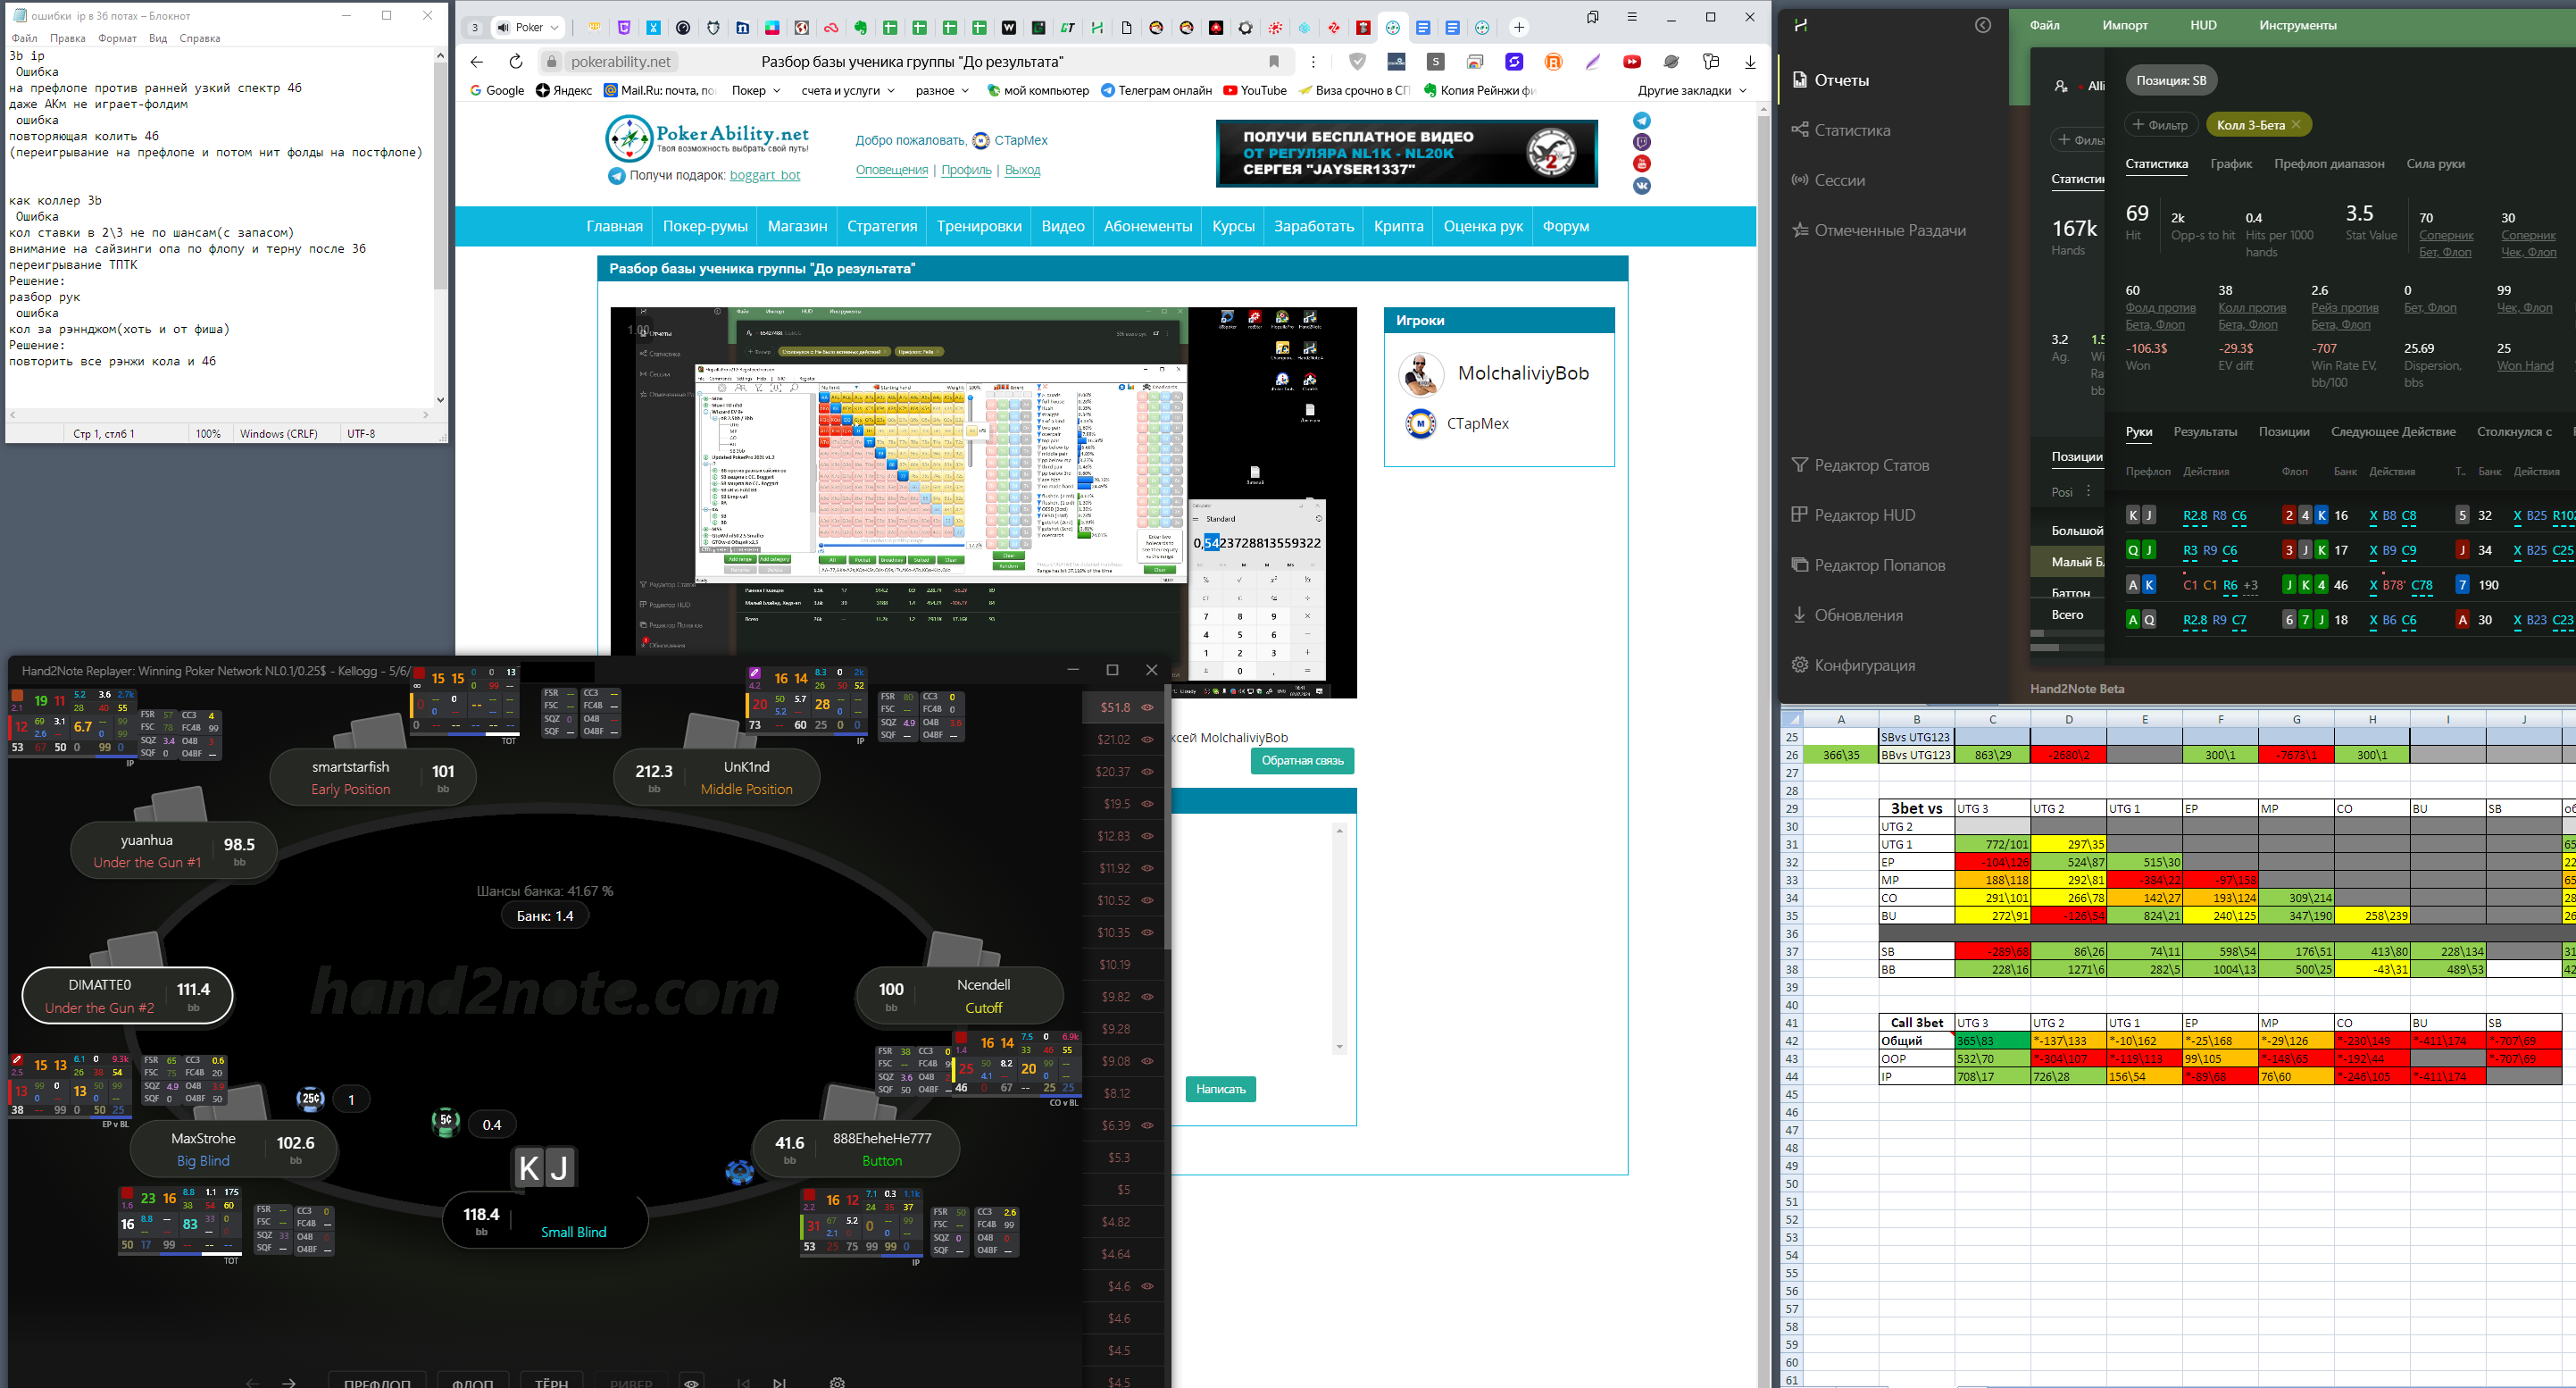This screenshot has height=1388, width=2576.
Task: Click comment box scroll down arrow
Action: tap(1339, 1047)
